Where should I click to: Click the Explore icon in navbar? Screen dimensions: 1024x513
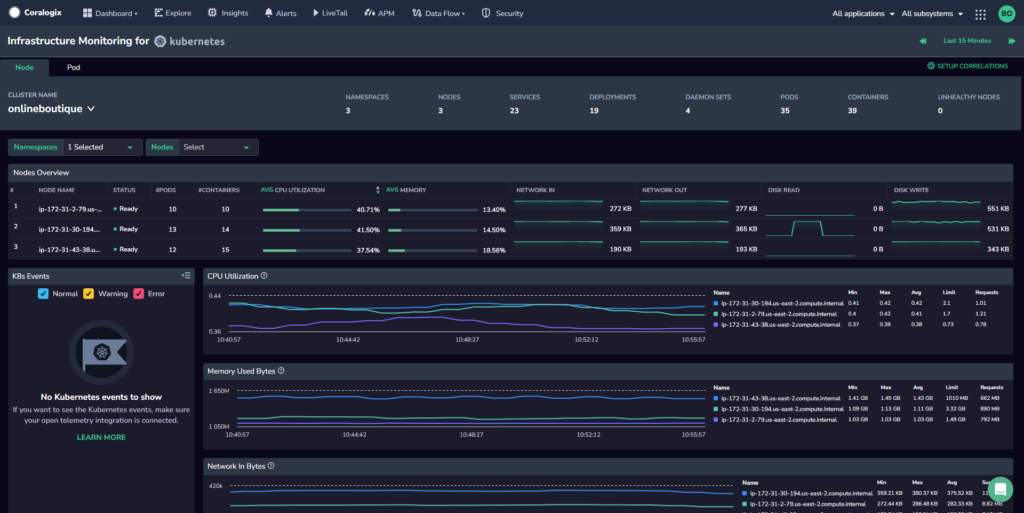tap(158, 12)
